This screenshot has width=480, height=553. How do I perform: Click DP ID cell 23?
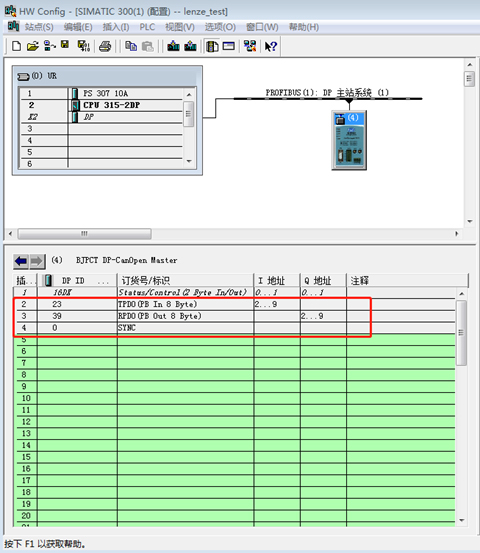77,304
